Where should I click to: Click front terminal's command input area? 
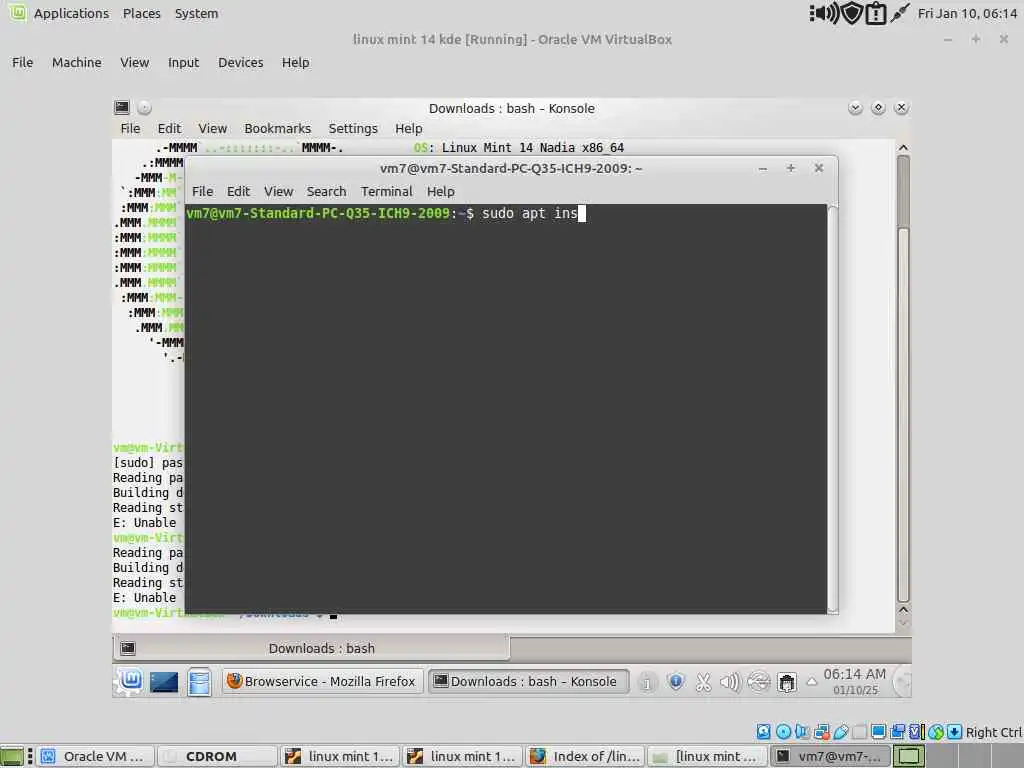click(x=506, y=409)
